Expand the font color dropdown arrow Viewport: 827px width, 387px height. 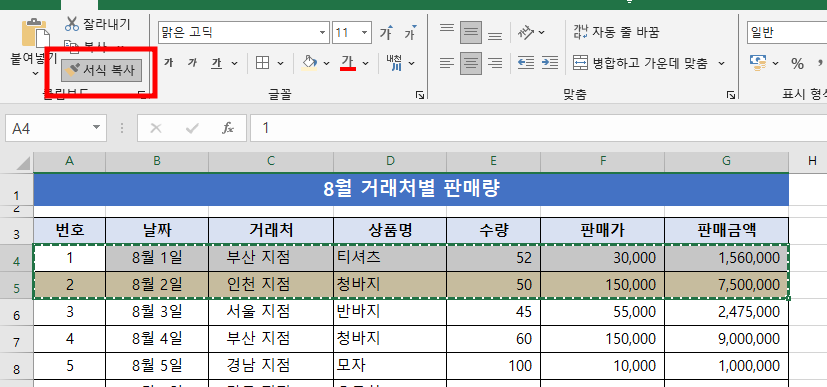tap(365, 64)
